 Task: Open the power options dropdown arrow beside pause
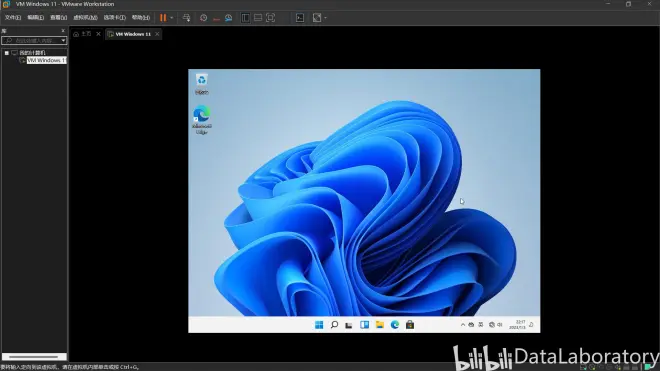coord(172,18)
